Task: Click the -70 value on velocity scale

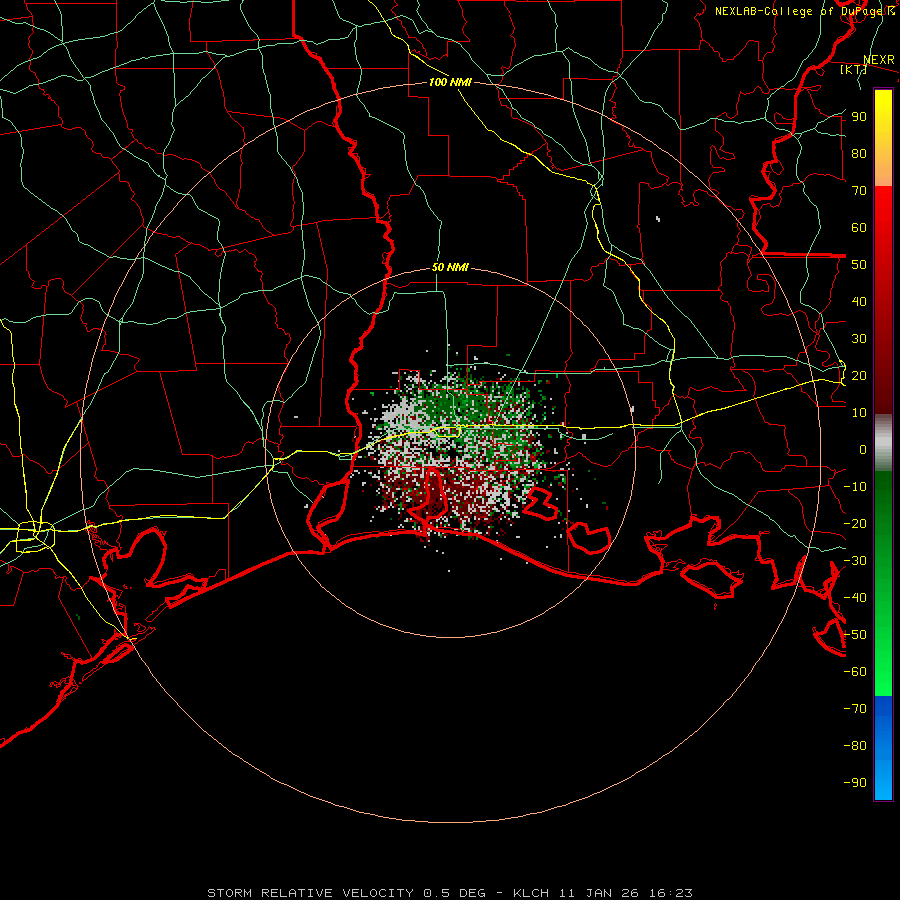Action: click(x=855, y=709)
